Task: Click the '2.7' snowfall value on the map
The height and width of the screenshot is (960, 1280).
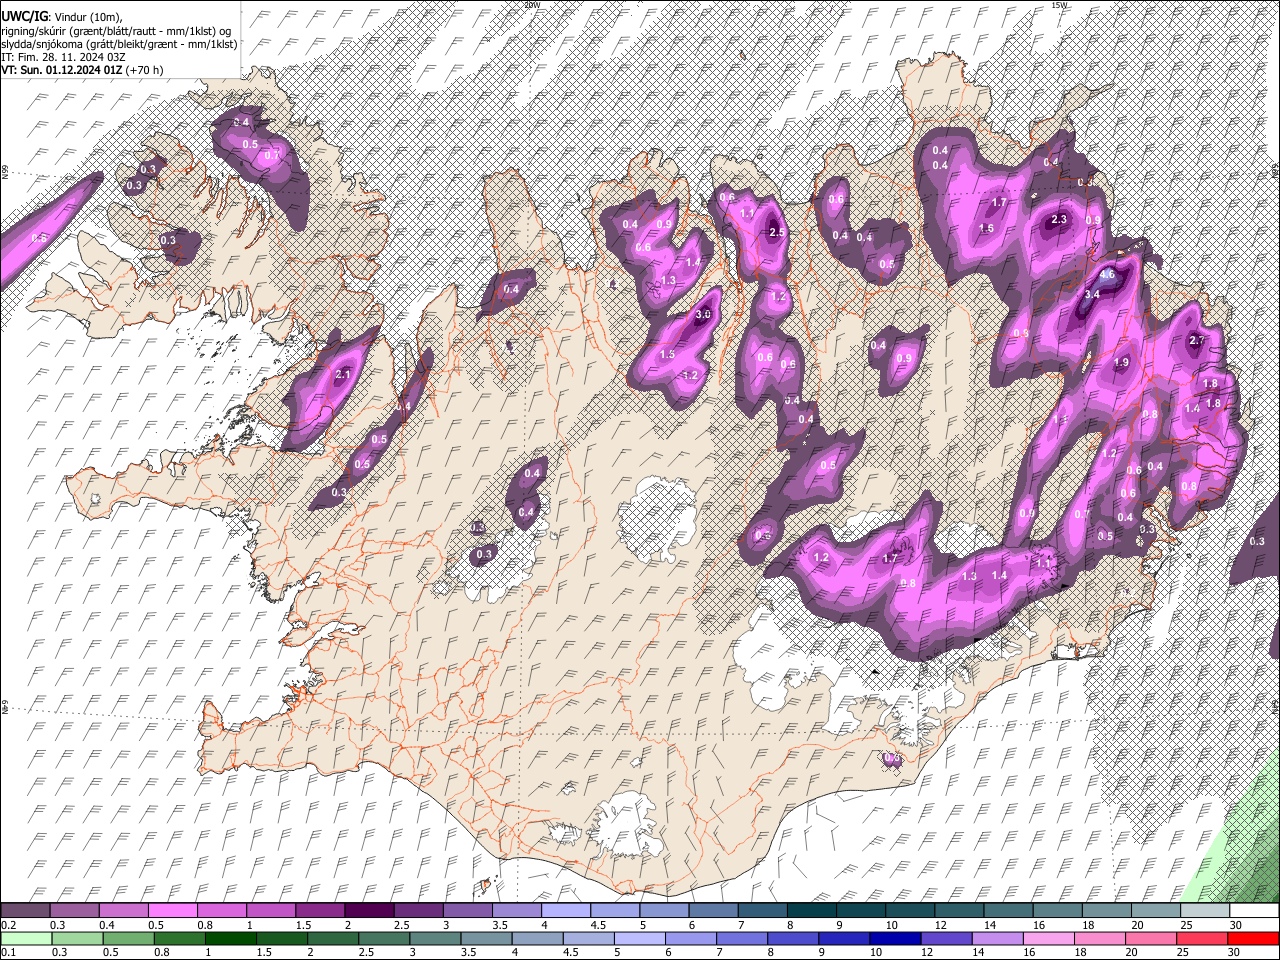Action: pyautogui.click(x=1197, y=341)
